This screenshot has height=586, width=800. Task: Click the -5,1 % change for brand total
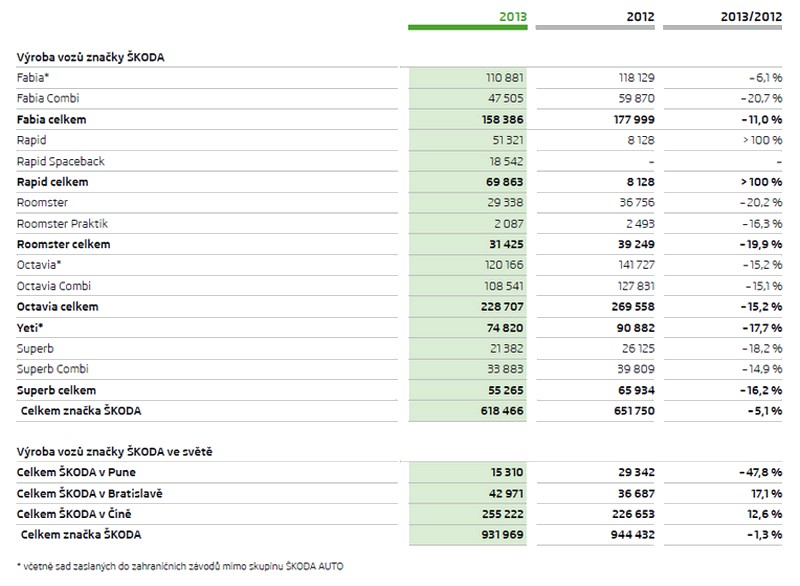tap(765, 411)
